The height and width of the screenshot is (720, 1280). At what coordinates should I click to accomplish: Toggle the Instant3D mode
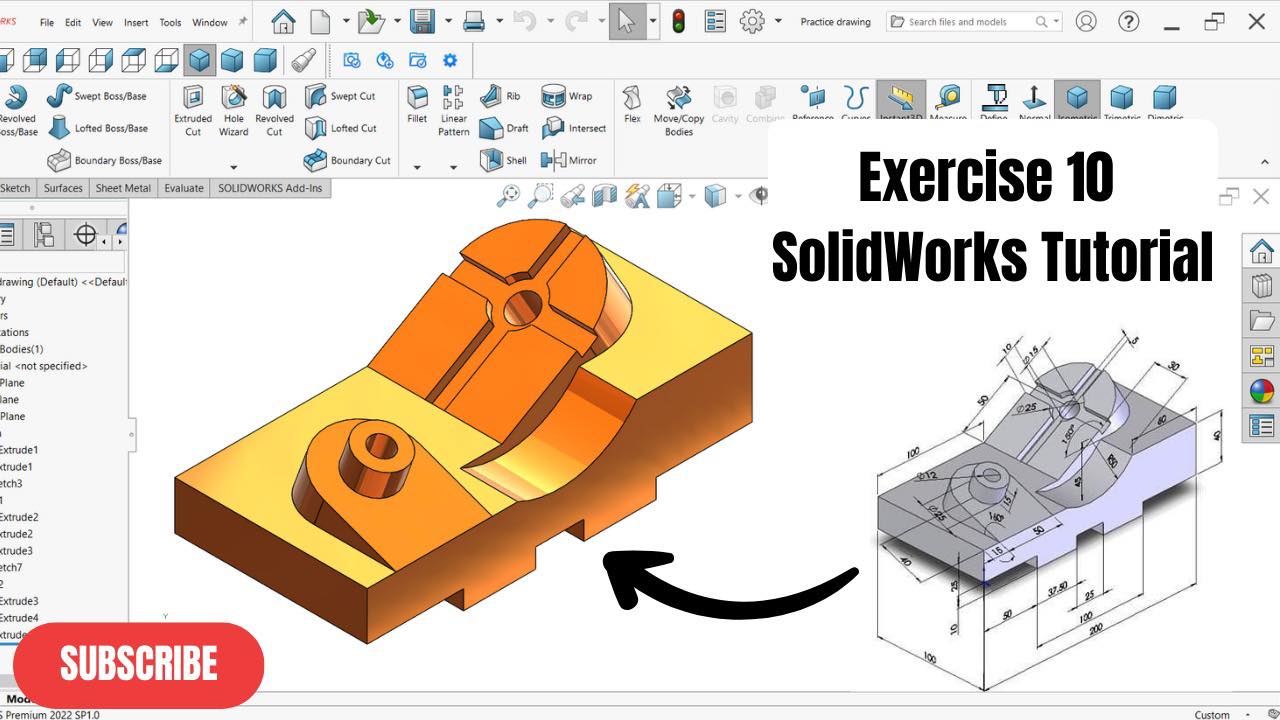[901, 101]
